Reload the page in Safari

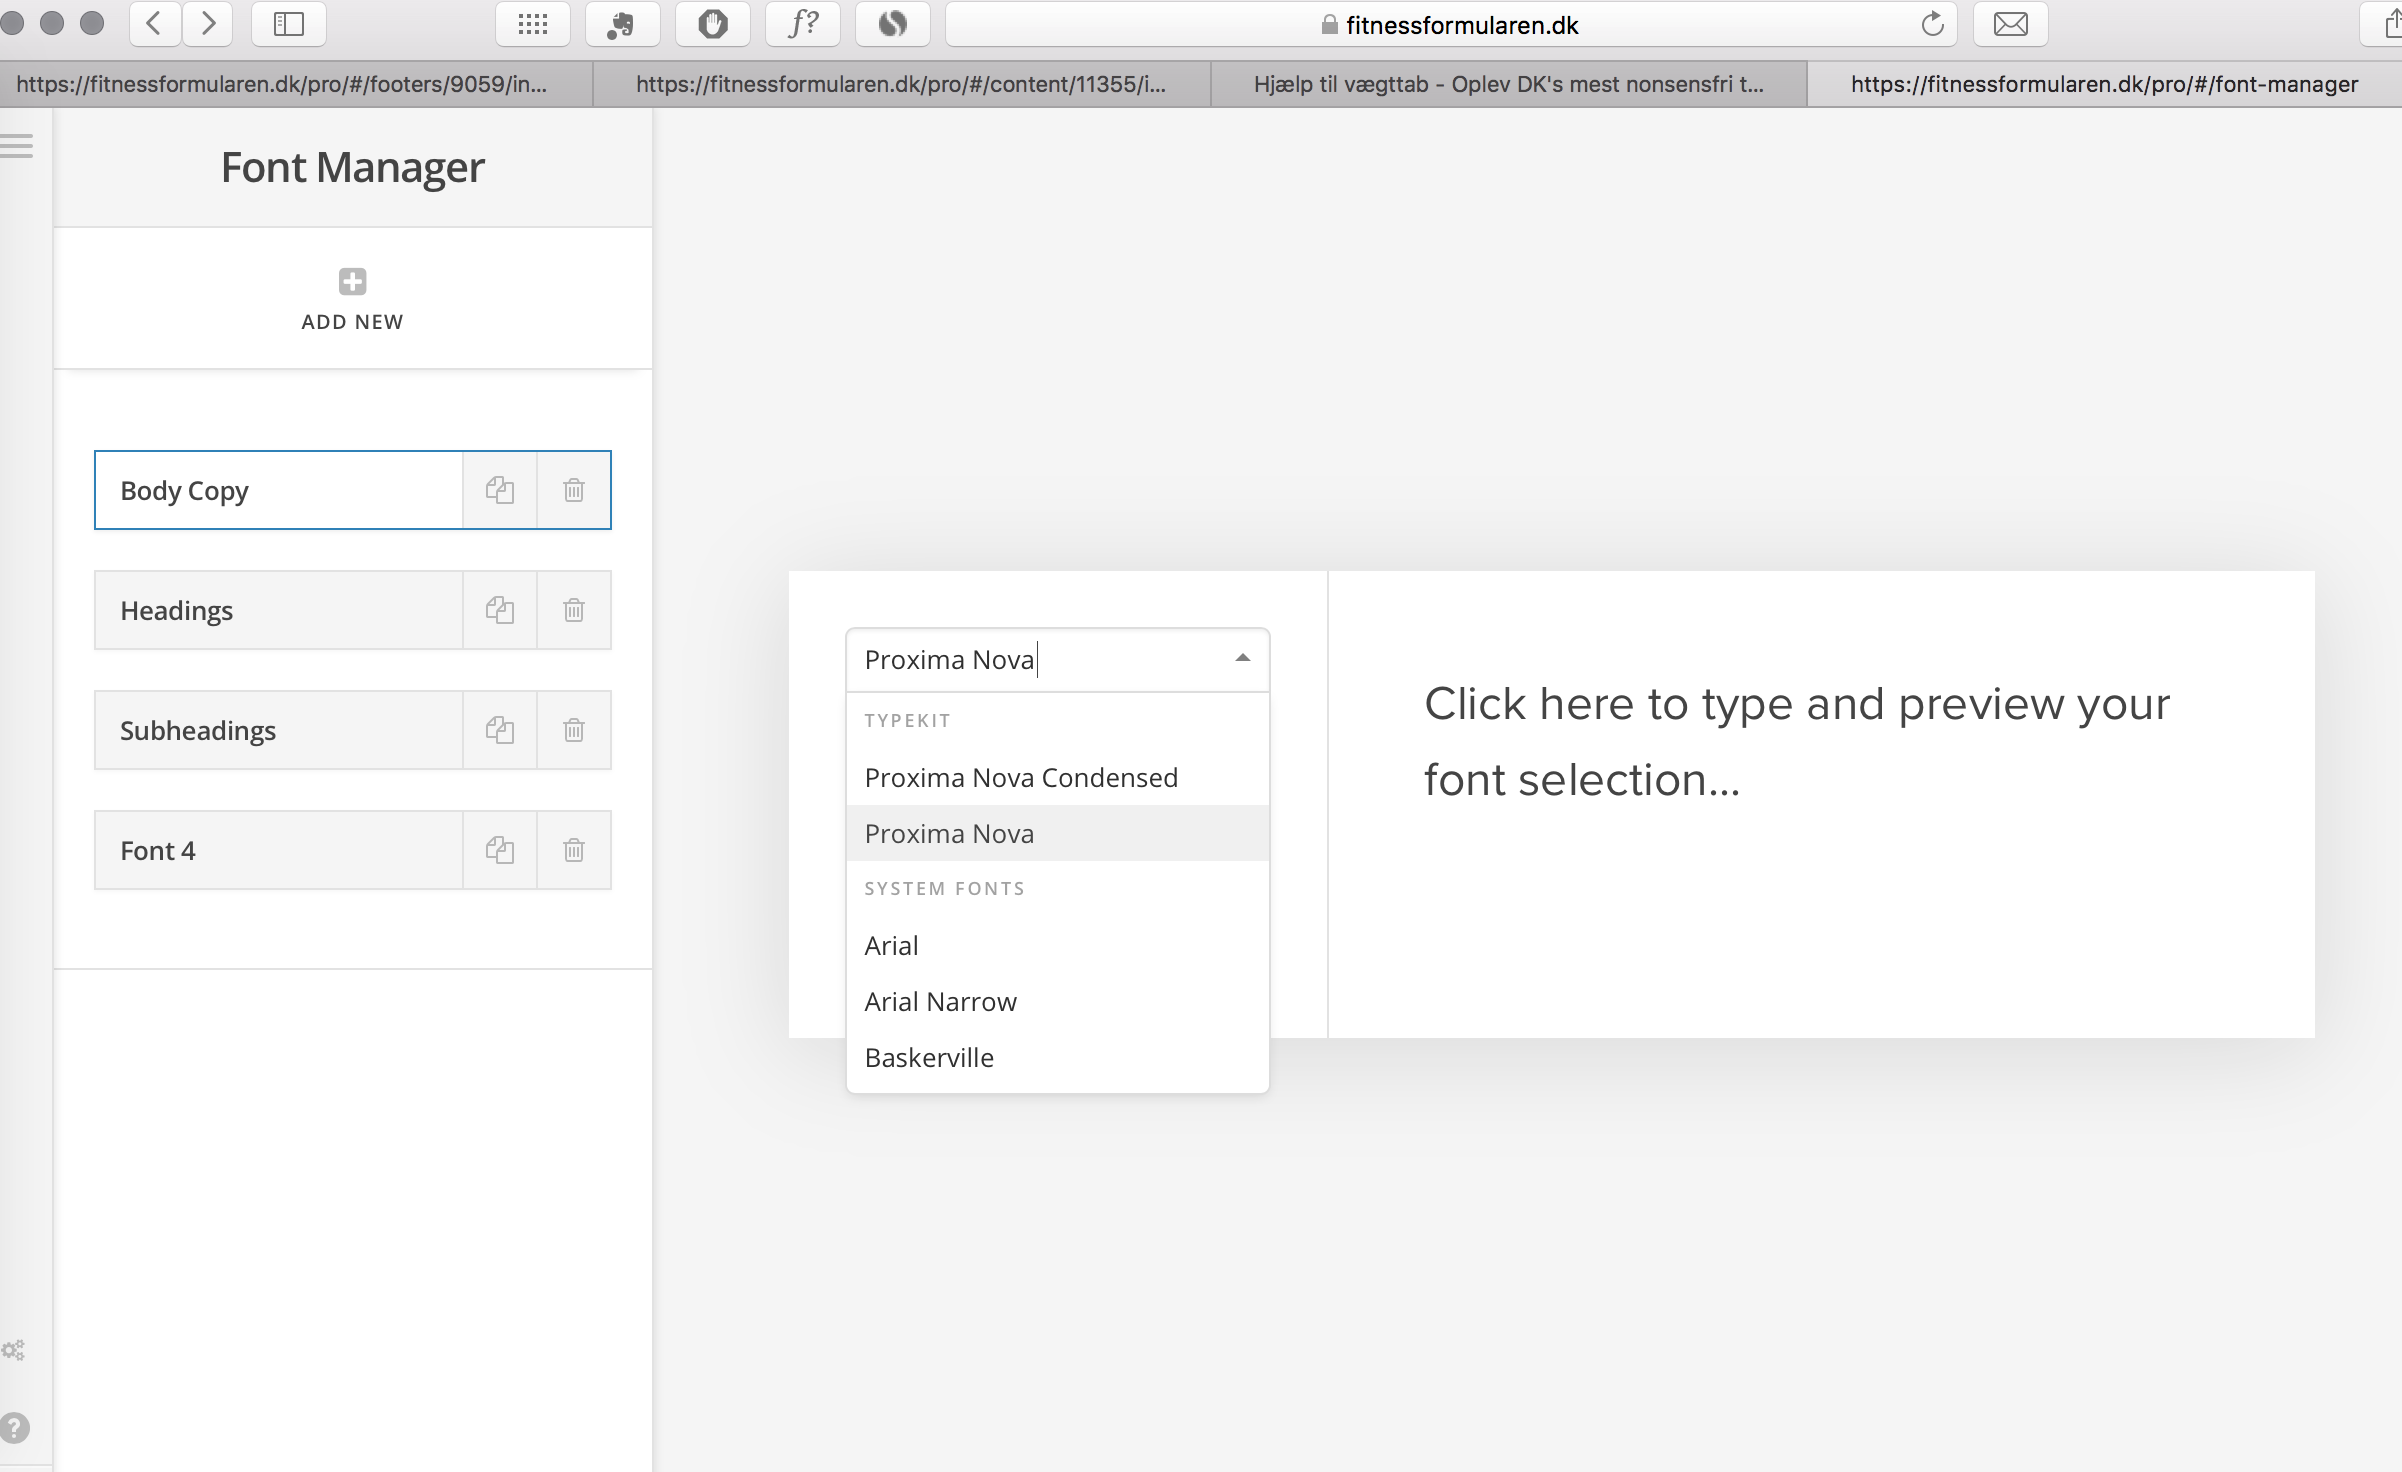tap(1932, 24)
